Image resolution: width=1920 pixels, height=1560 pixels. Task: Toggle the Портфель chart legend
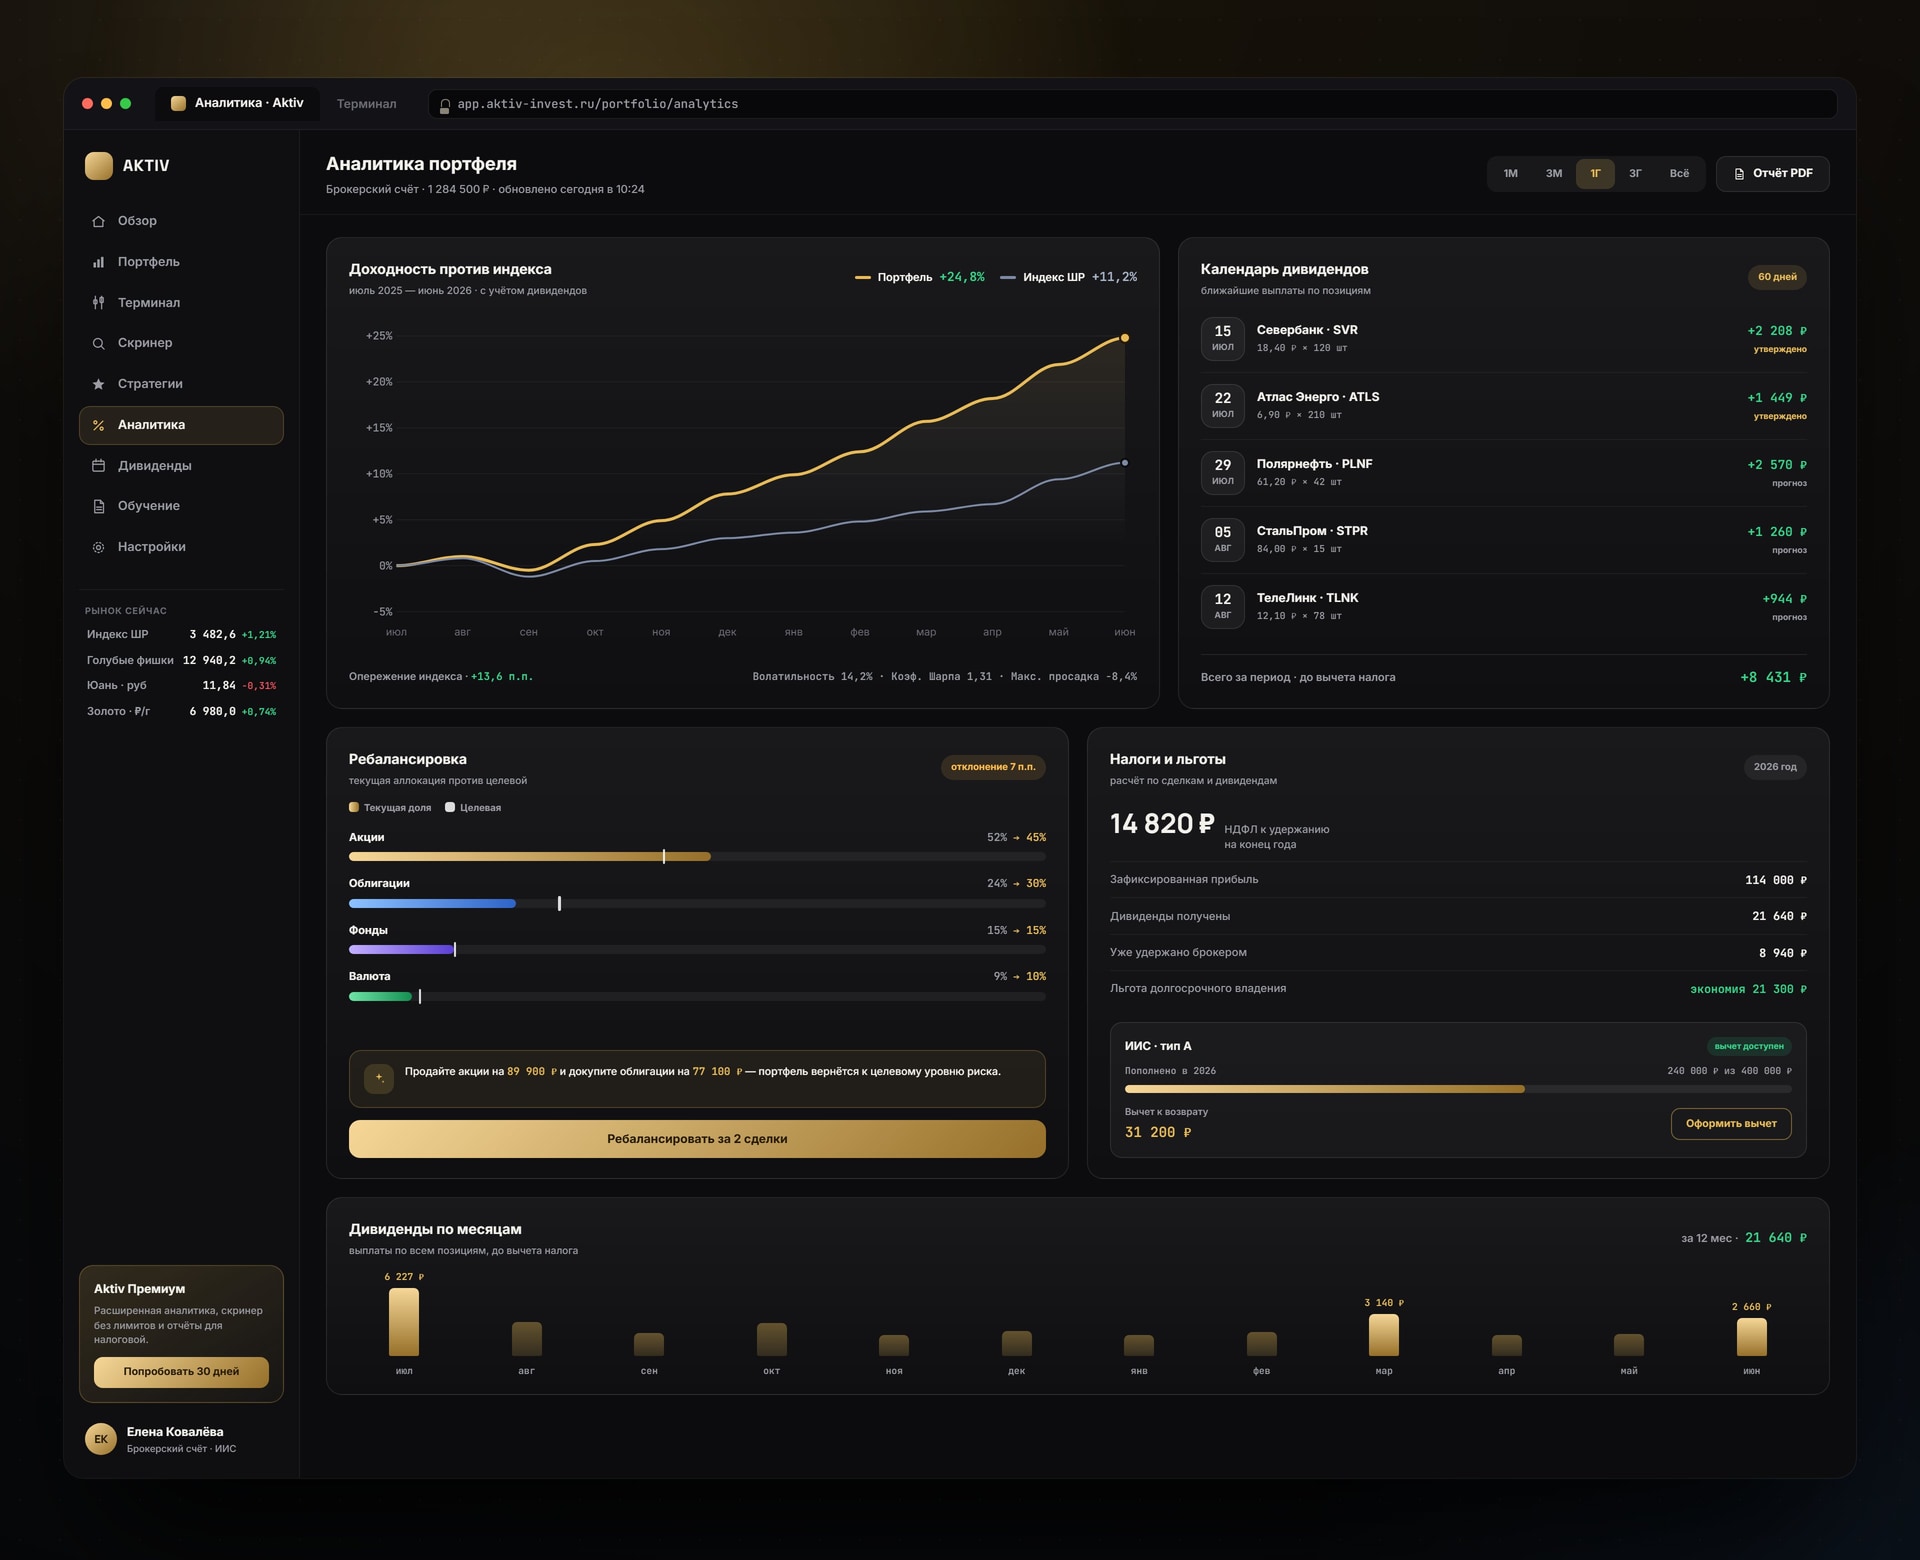tap(919, 277)
